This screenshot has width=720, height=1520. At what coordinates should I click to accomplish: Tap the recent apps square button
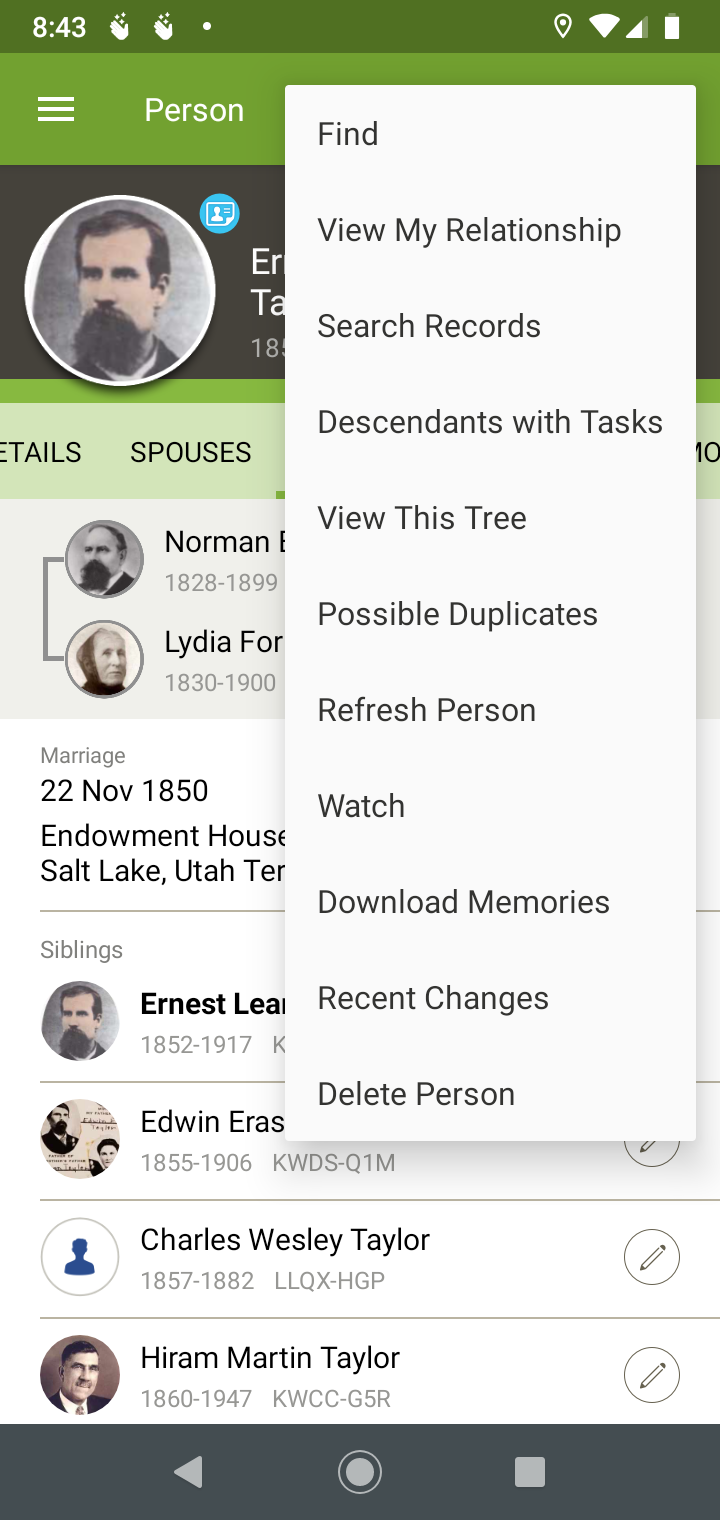tap(529, 1471)
